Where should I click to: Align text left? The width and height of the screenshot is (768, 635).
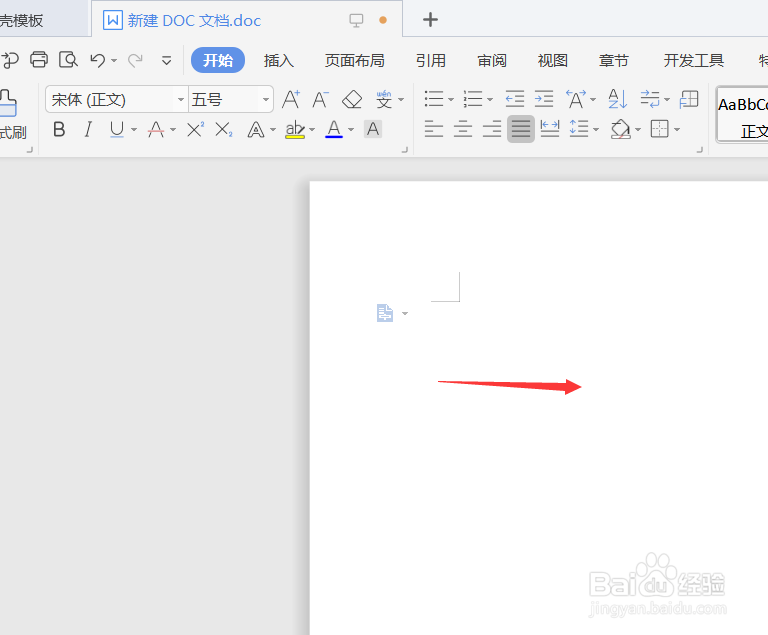coord(434,129)
